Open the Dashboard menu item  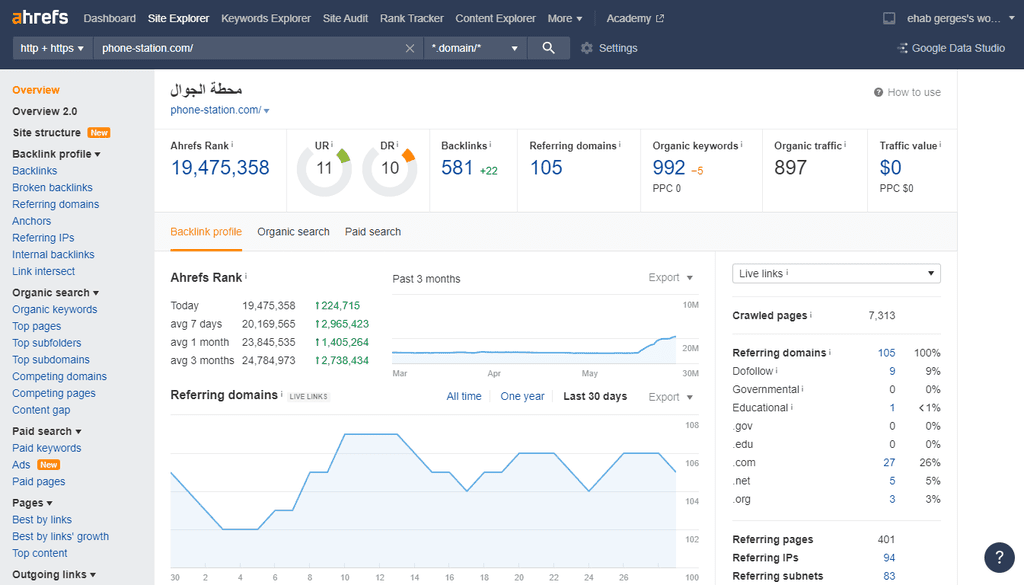pyautogui.click(x=110, y=18)
